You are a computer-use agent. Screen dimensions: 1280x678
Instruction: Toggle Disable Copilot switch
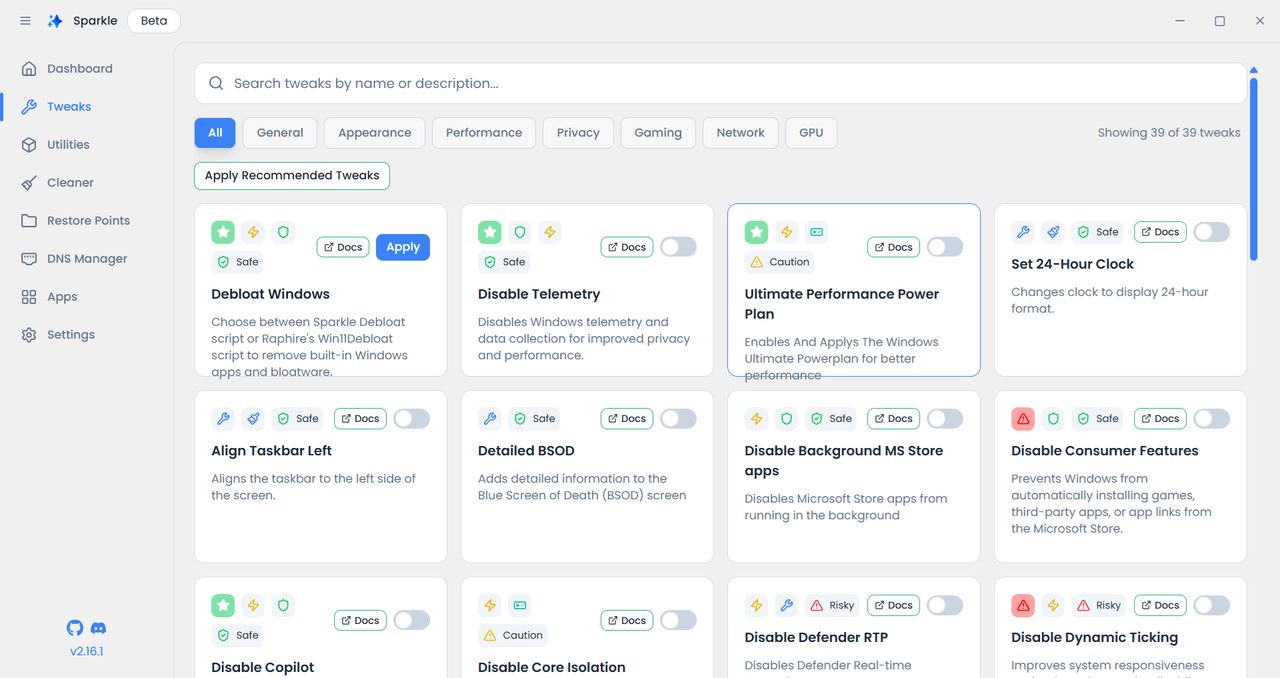[412, 621]
